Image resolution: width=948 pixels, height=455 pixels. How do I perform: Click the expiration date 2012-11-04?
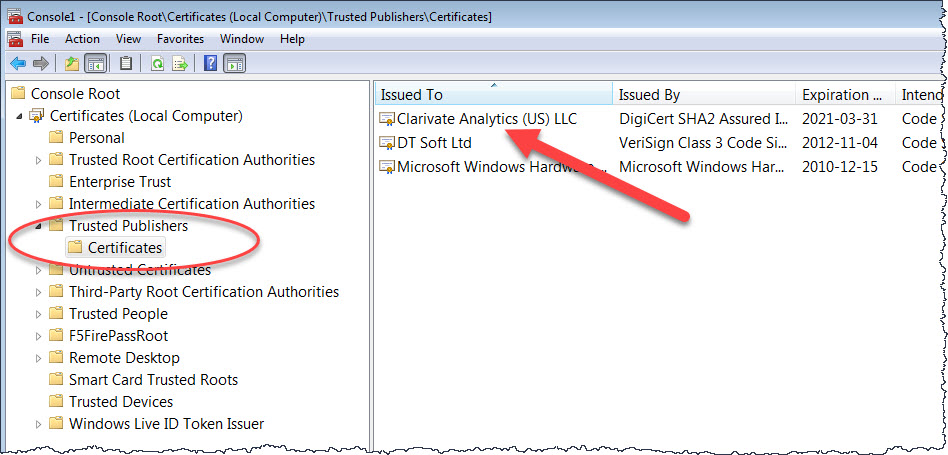coord(840,143)
